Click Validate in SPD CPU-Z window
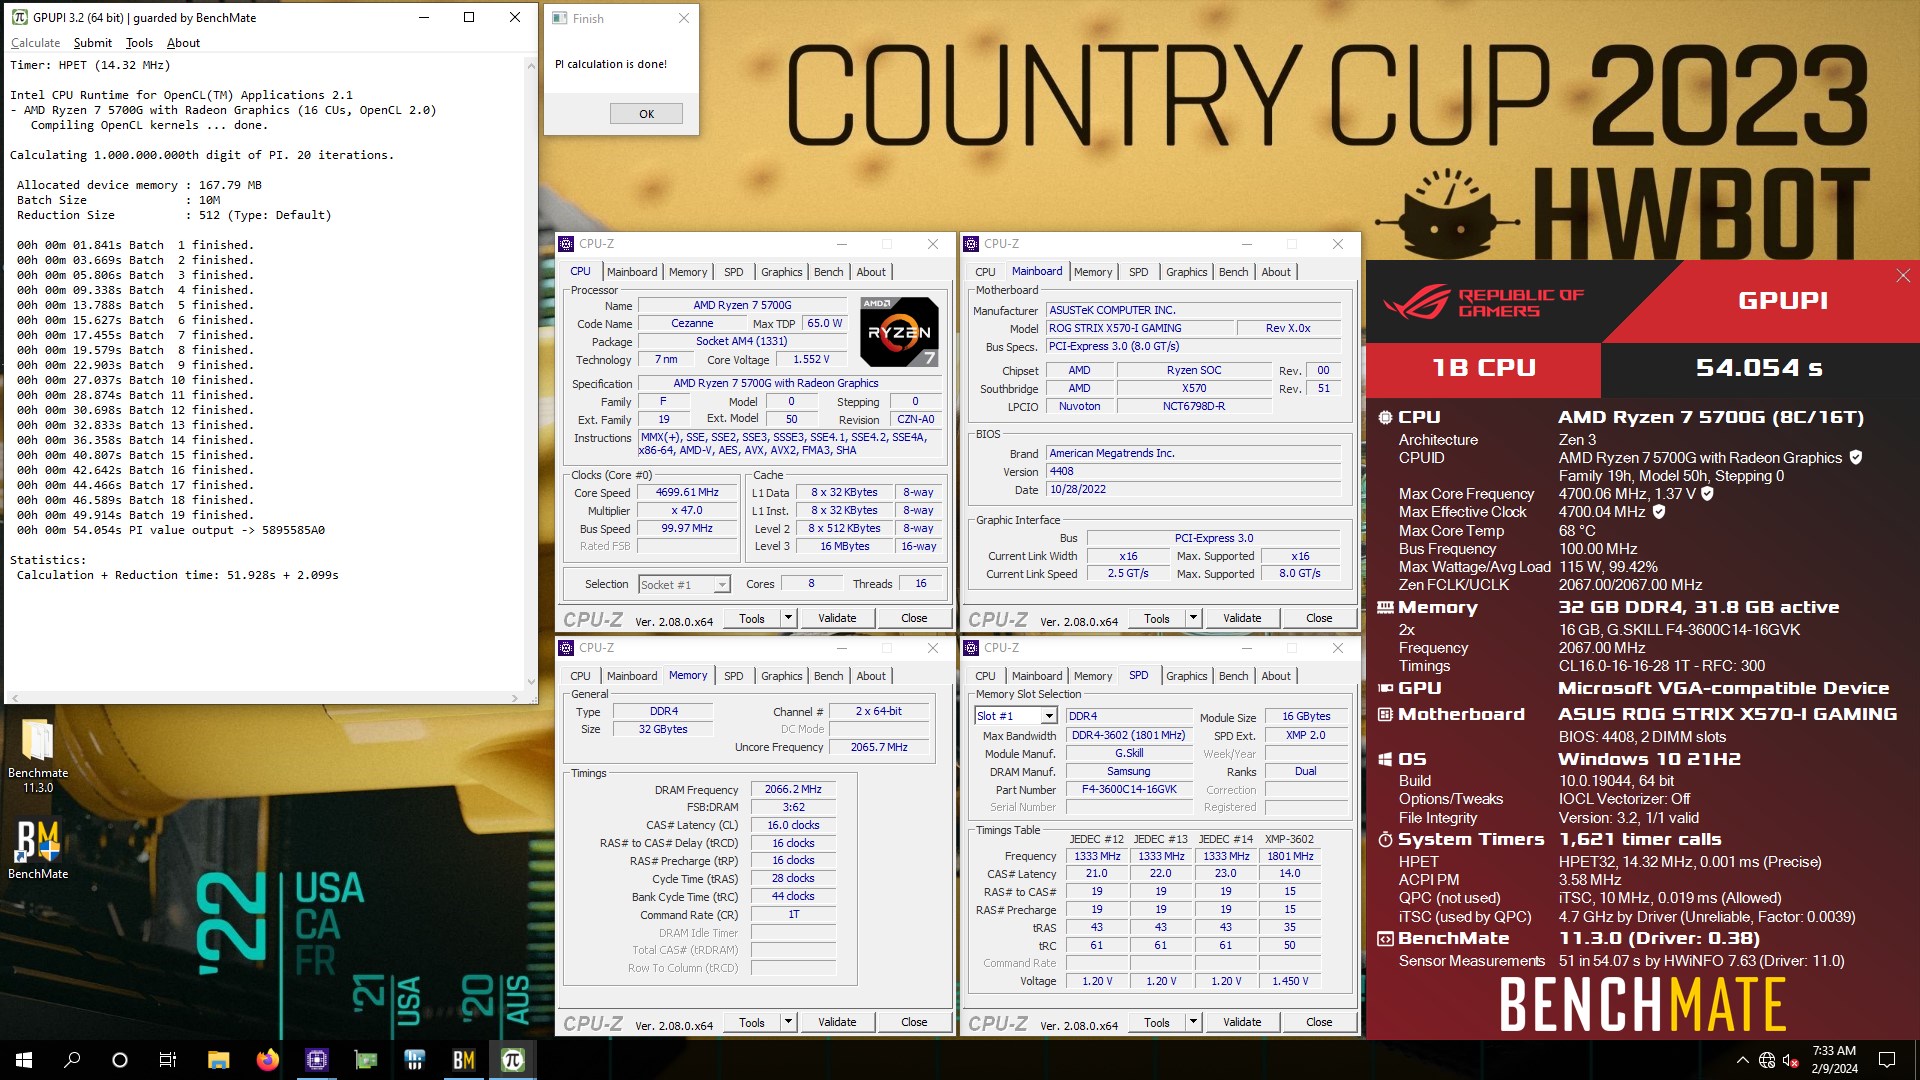1920x1080 pixels. (1242, 1022)
